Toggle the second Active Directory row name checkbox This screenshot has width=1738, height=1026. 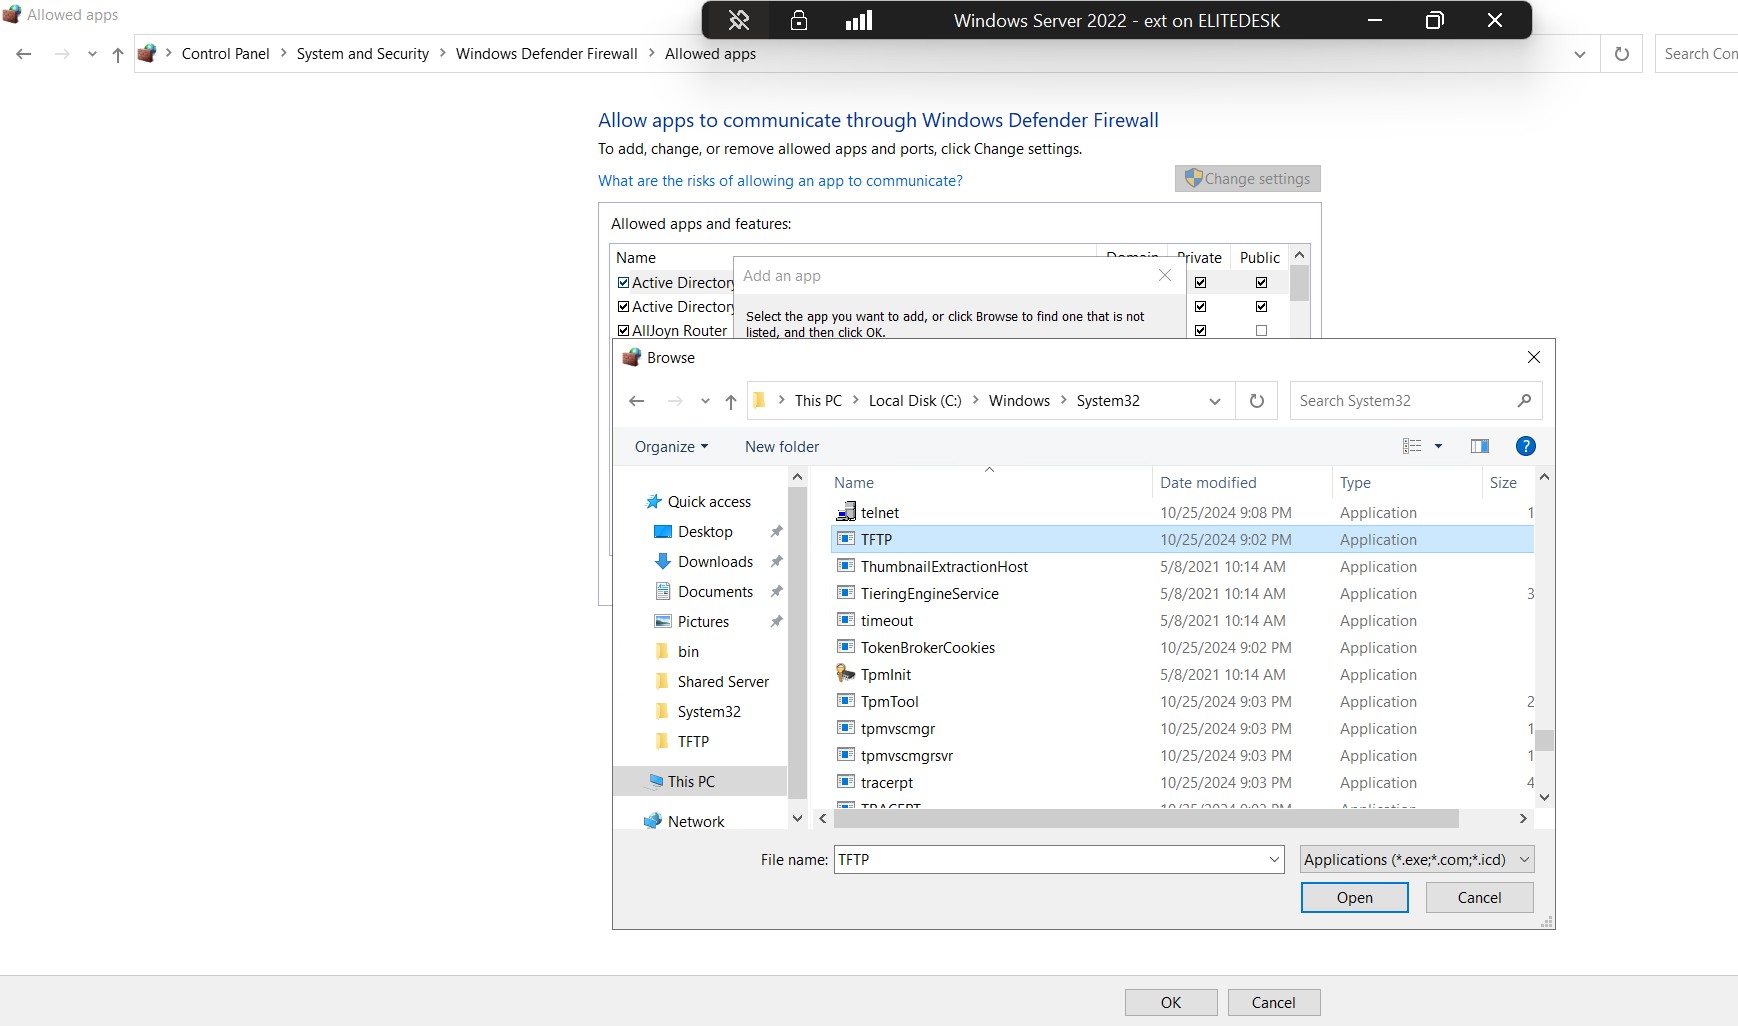coord(624,307)
